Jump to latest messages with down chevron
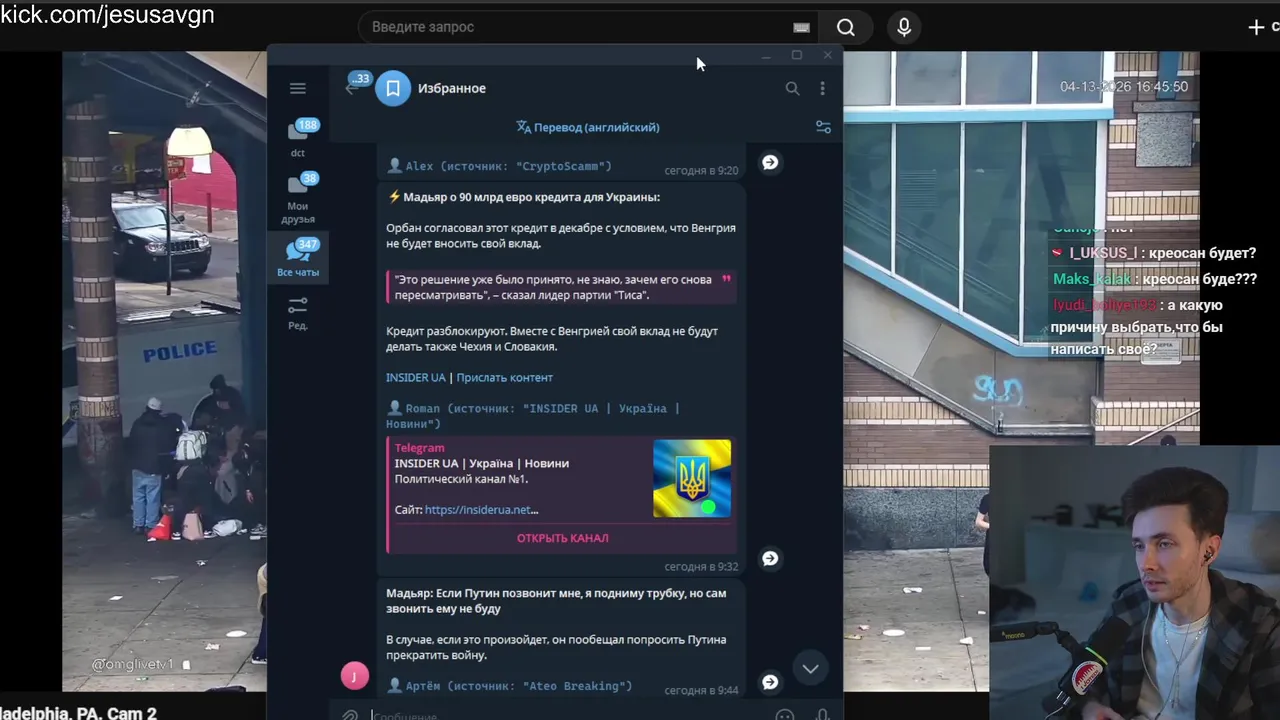 811,668
